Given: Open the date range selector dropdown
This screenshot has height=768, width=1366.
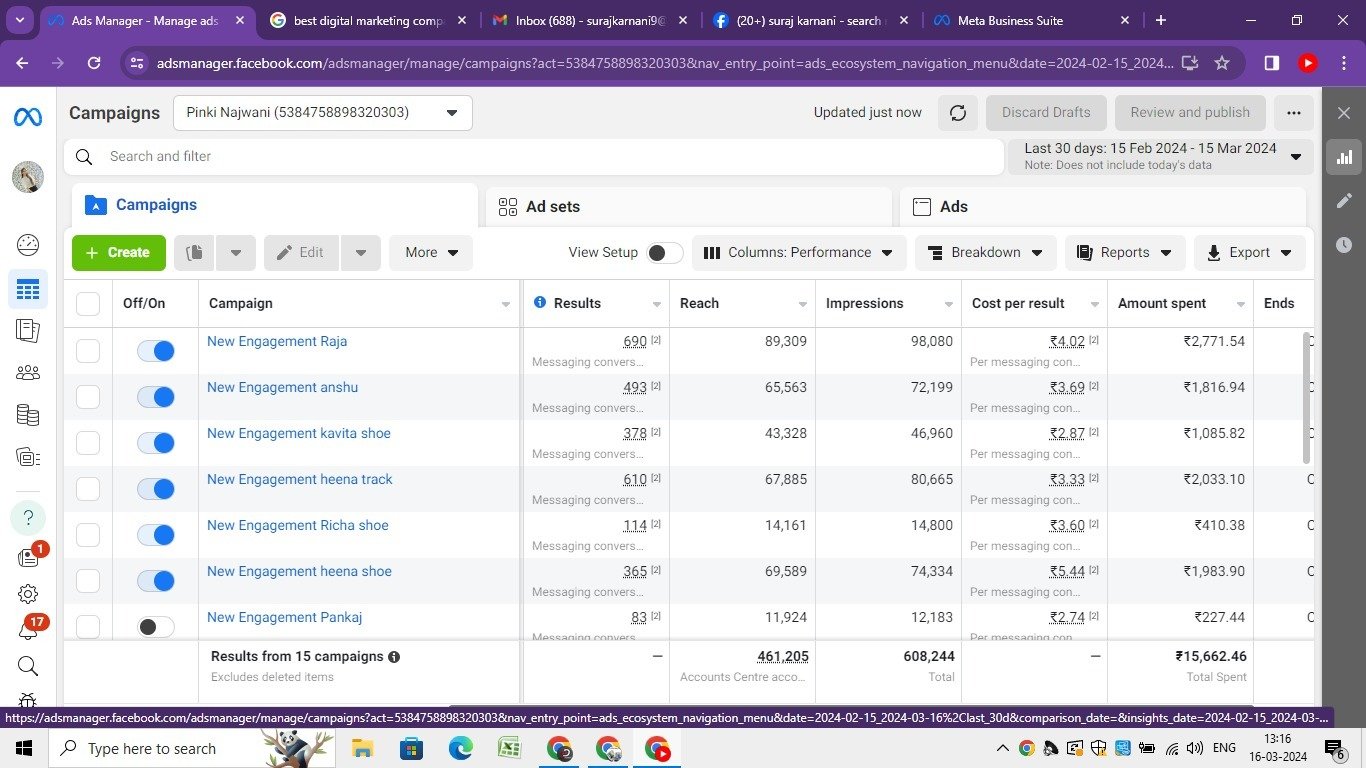Looking at the screenshot, I should [x=1160, y=156].
